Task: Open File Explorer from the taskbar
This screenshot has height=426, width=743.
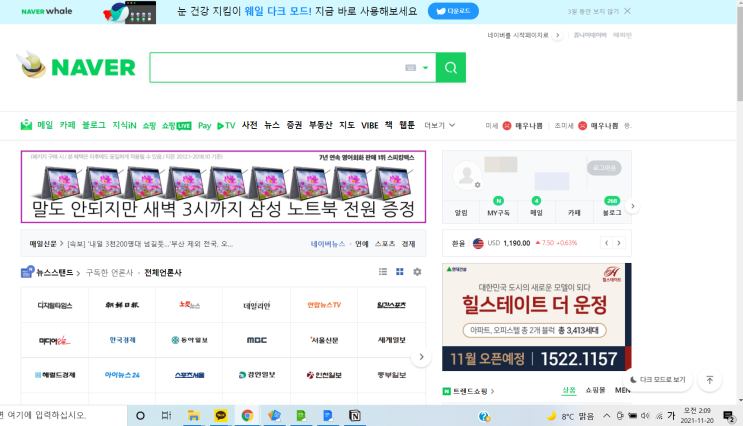Action: tap(193, 416)
